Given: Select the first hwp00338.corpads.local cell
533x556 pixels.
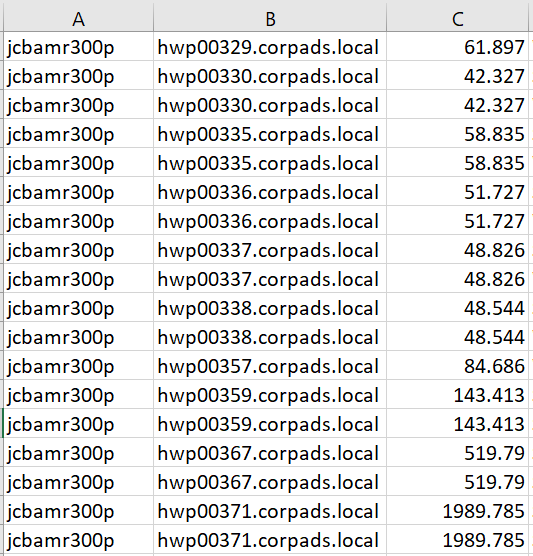Looking at the screenshot, I should [270, 307].
